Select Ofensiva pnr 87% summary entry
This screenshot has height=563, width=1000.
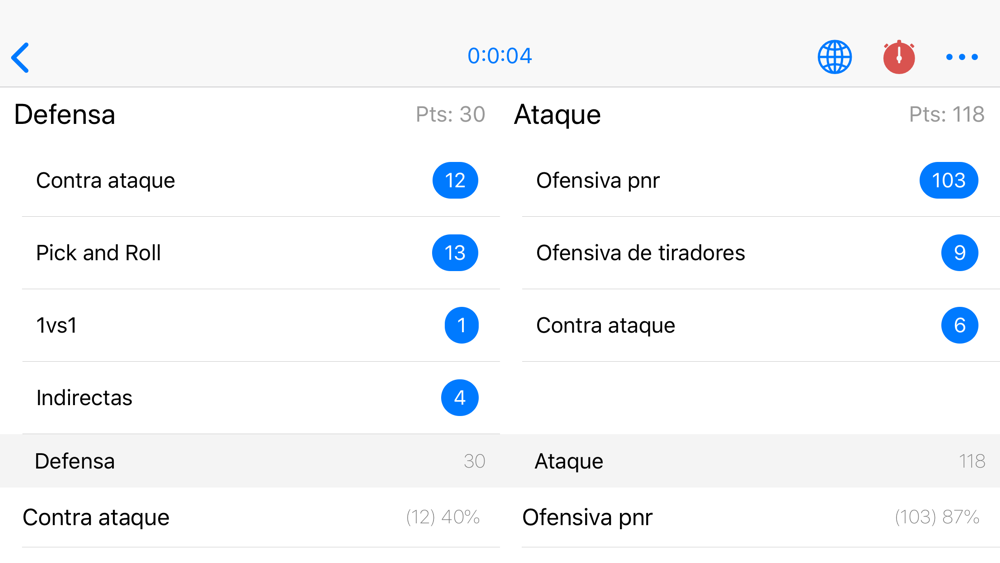tap(750, 517)
